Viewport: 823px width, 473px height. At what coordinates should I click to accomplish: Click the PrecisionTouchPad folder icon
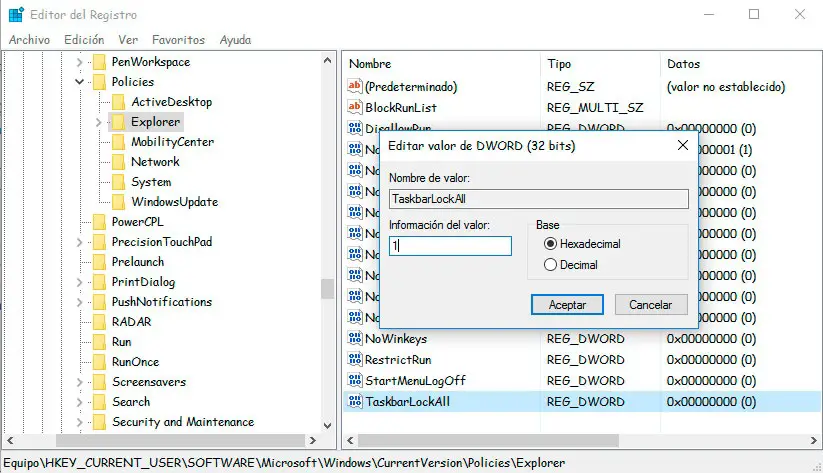coord(99,242)
